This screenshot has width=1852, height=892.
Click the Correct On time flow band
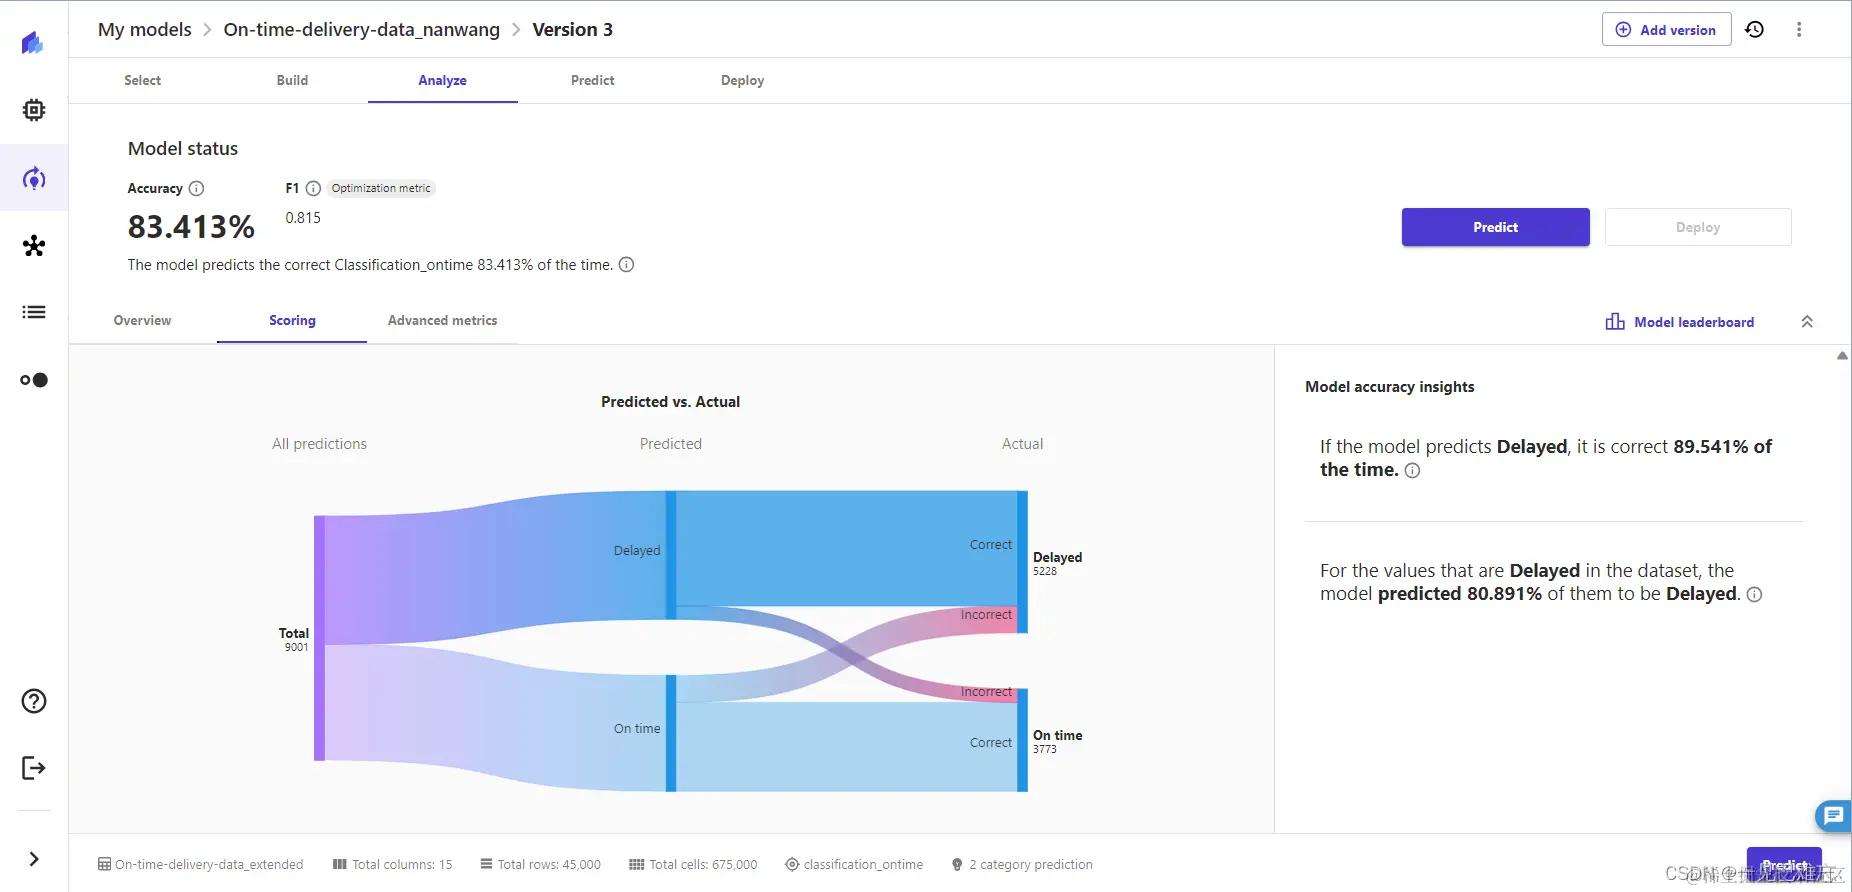click(846, 747)
